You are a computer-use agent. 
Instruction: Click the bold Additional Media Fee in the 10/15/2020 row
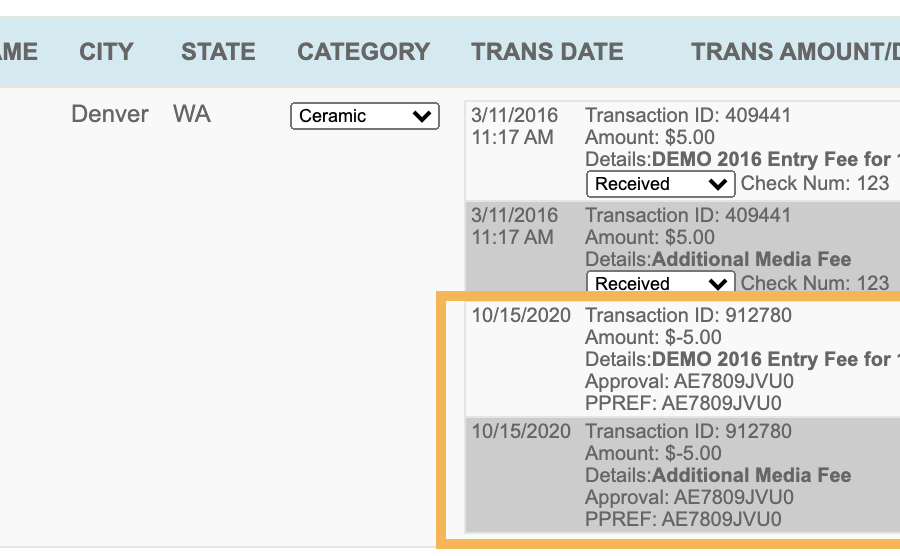[751, 475]
